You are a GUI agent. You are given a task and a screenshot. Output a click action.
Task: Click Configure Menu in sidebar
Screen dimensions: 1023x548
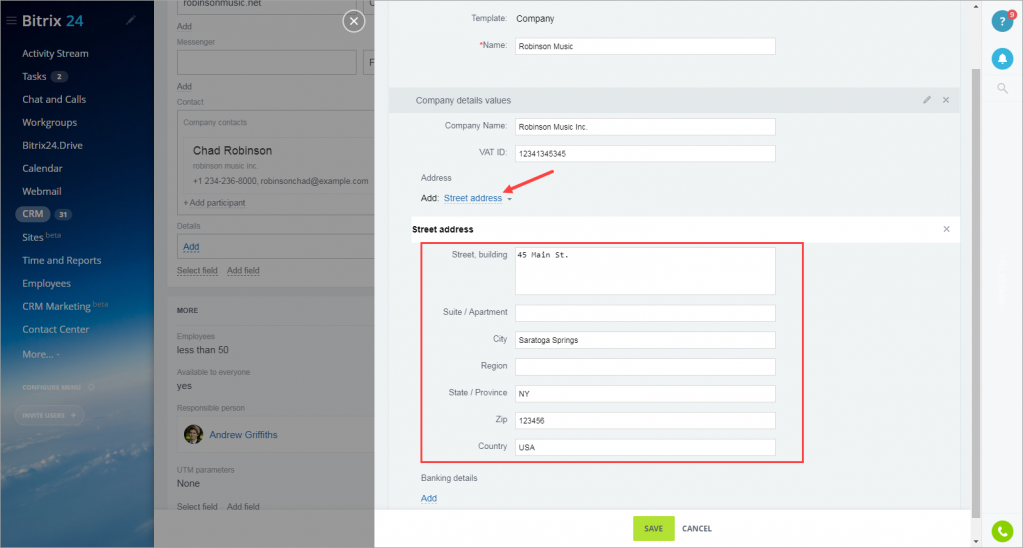pos(52,387)
